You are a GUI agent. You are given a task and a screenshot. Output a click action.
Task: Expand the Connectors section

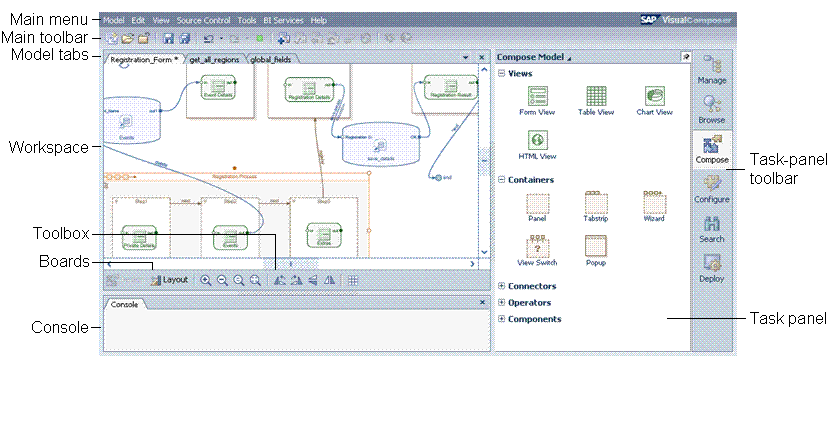(x=502, y=286)
